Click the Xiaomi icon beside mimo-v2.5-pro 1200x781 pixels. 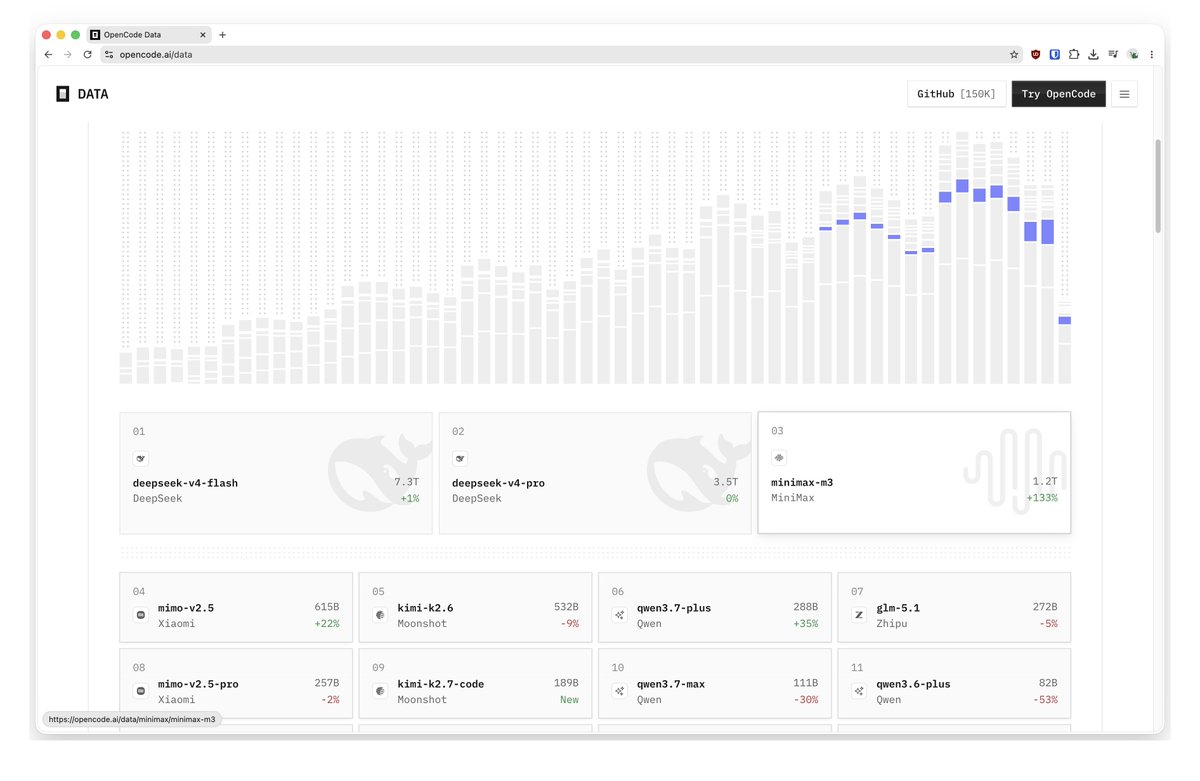click(141, 691)
